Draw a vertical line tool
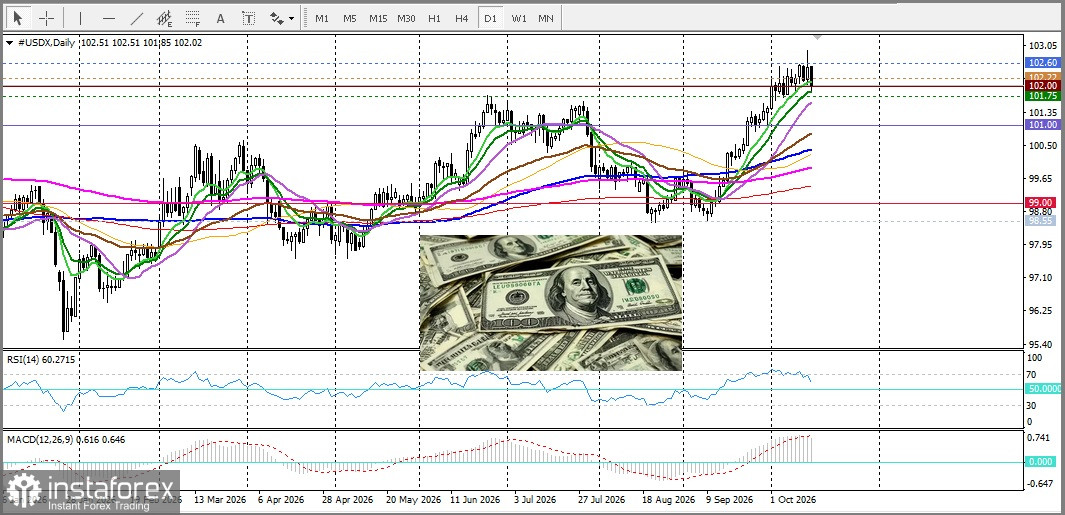 [x=80, y=18]
